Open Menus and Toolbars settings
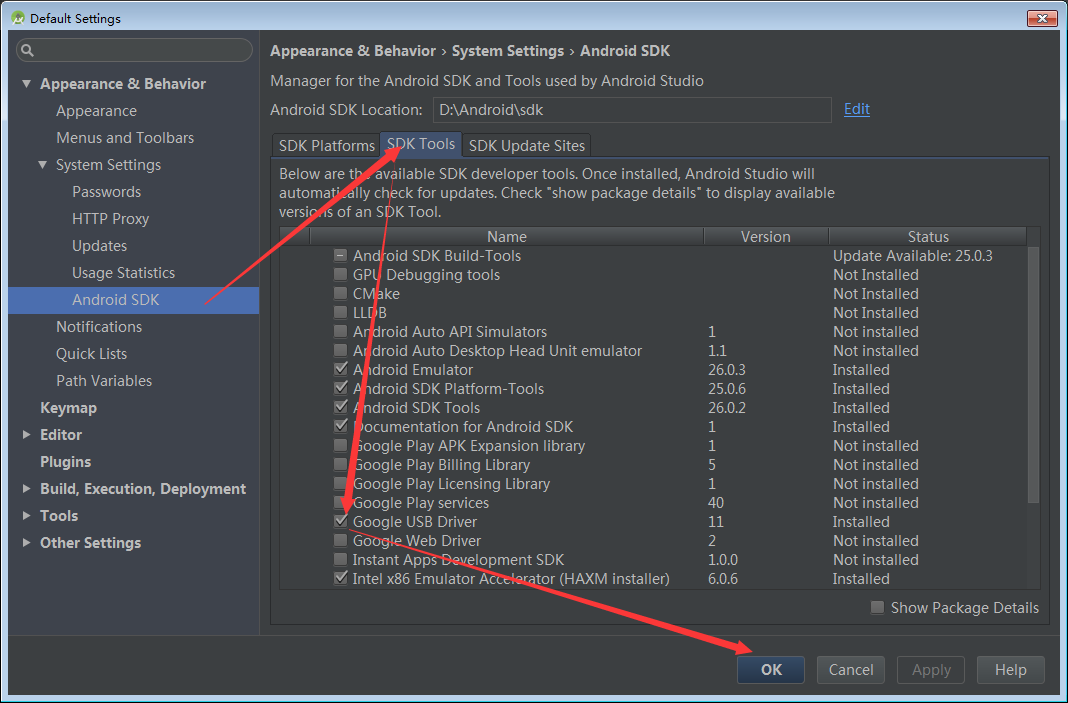Screen dimensions: 1068x703 tap(125, 138)
